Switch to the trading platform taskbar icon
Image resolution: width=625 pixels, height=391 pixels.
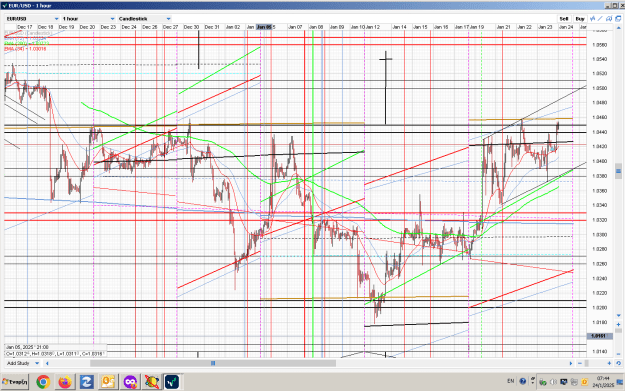click(x=173, y=382)
